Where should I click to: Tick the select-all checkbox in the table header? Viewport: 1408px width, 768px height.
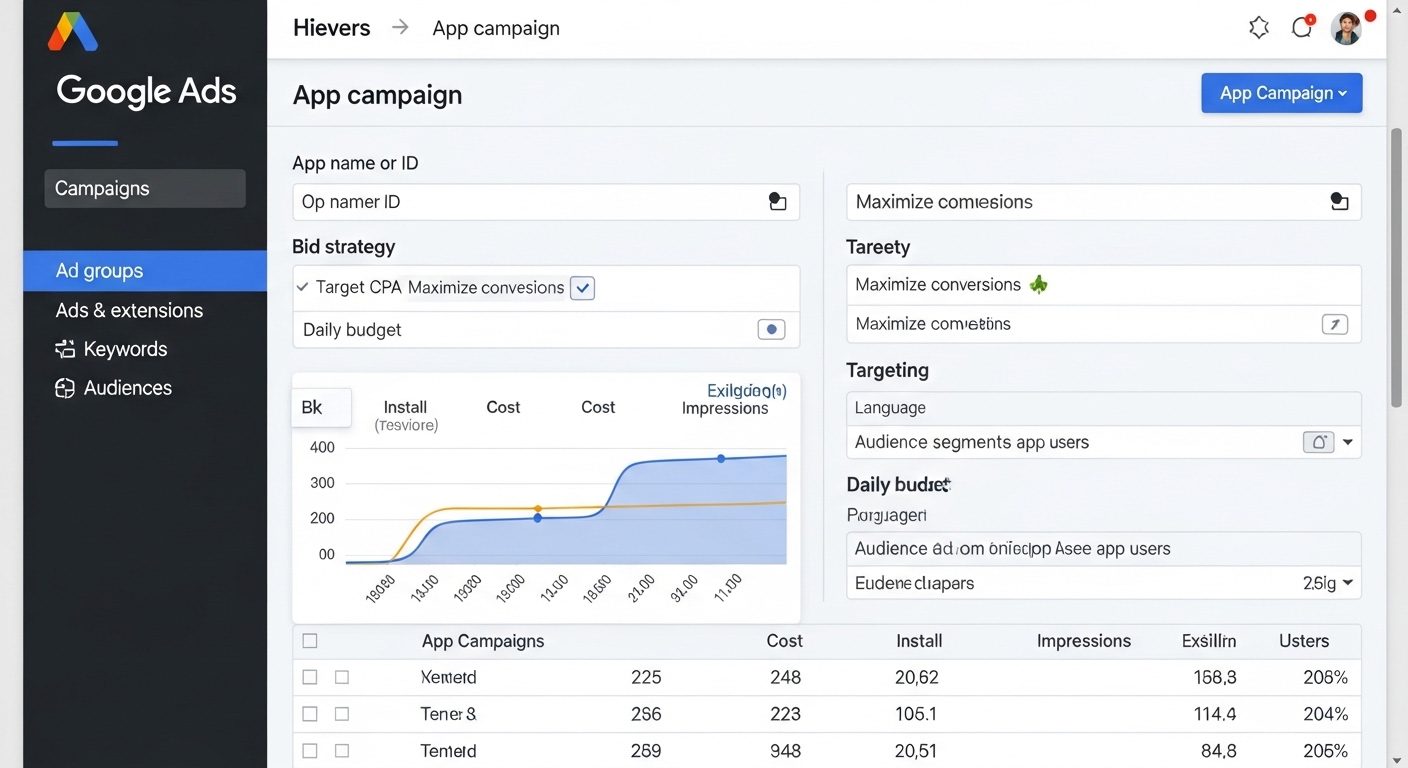tap(310, 641)
